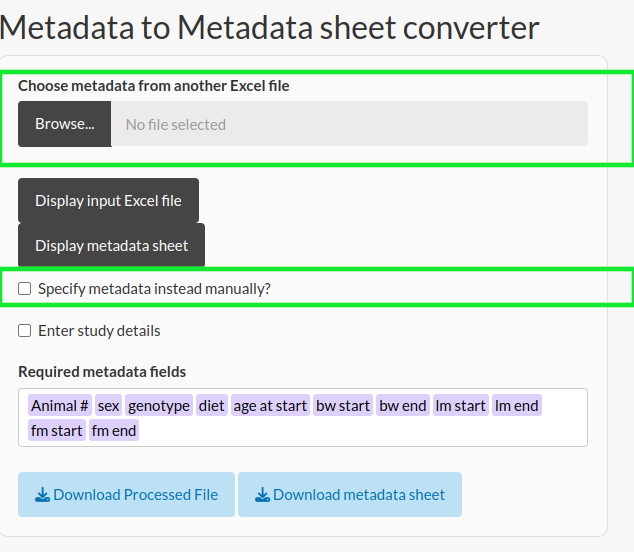
Task: Click the download icon on Download Processed File
Action: coord(42,495)
